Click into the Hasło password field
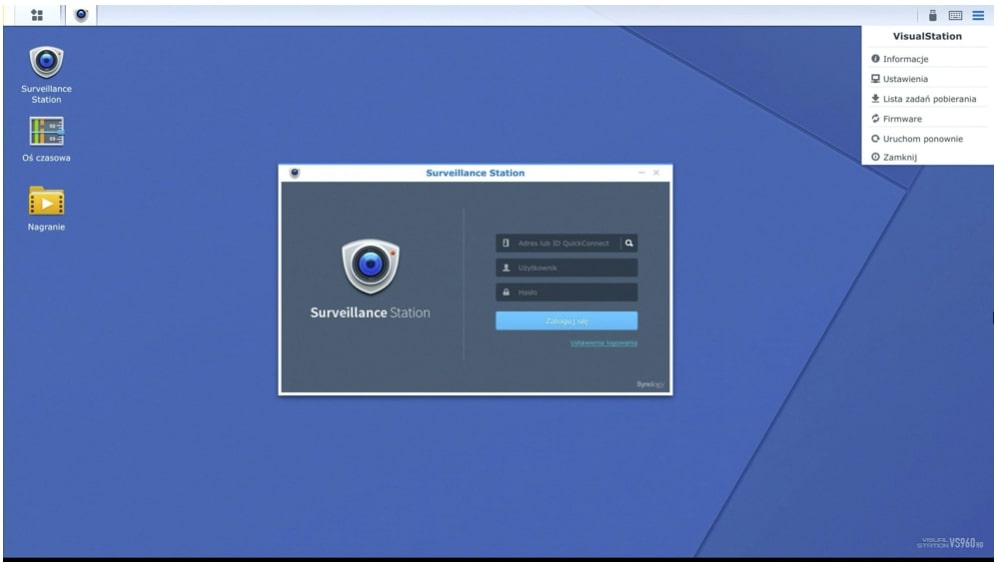This screenshot has height=564, width=998. [566, 292]
